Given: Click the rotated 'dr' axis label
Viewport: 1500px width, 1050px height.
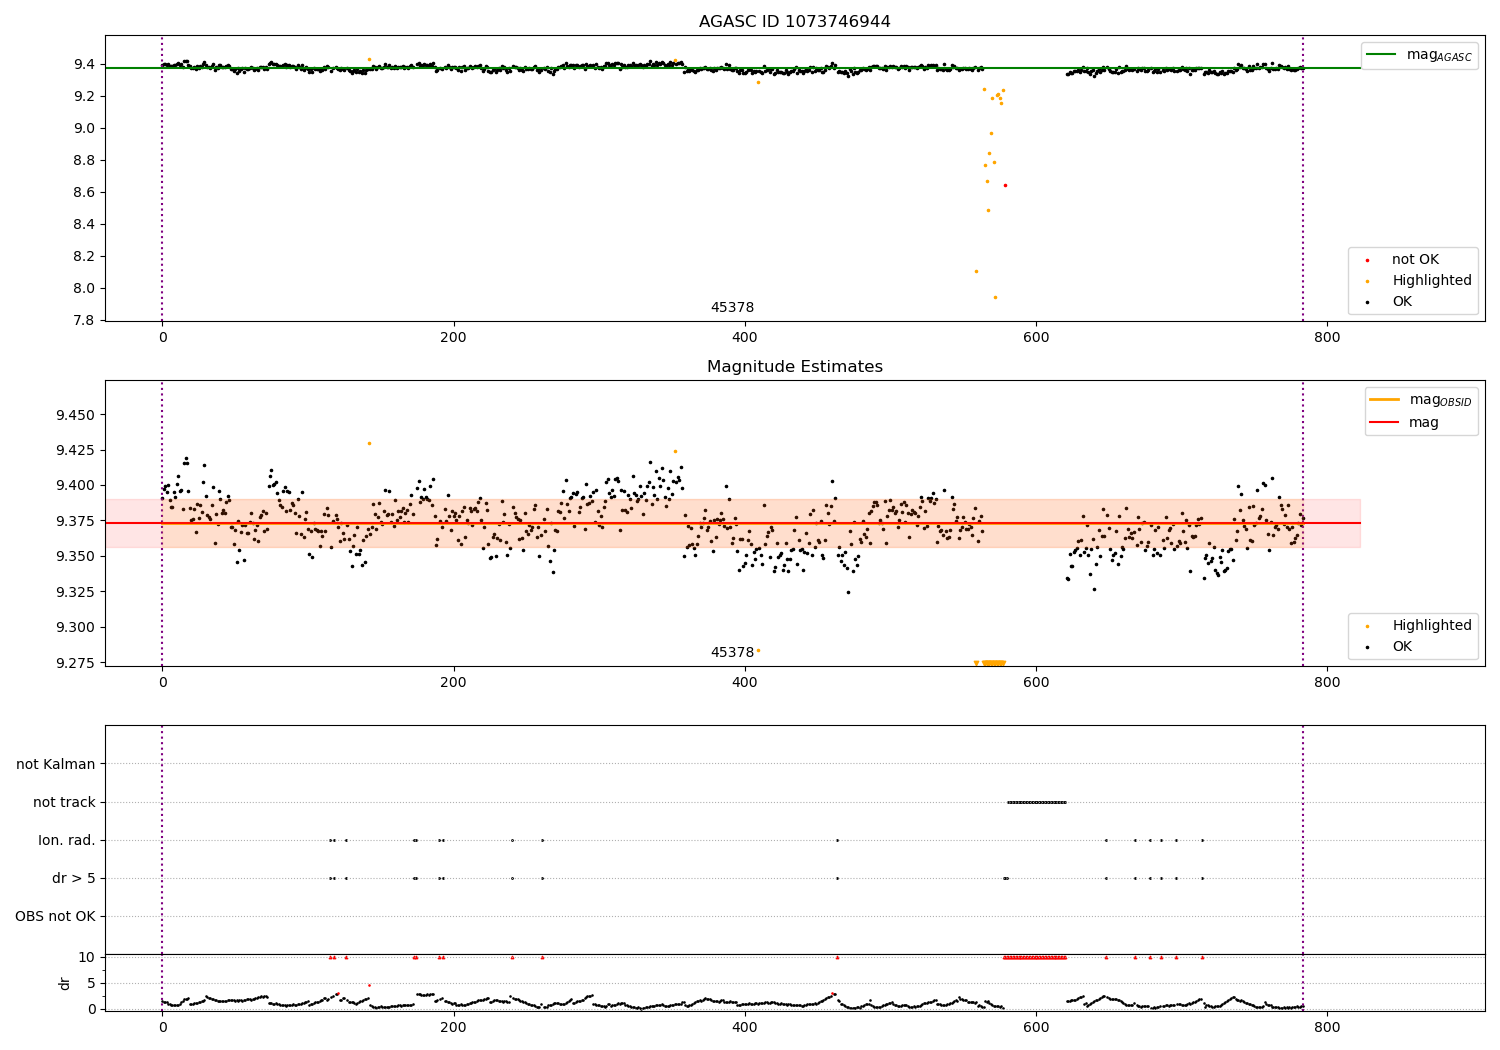Looking at the screenshot, I should coord(65,983).
